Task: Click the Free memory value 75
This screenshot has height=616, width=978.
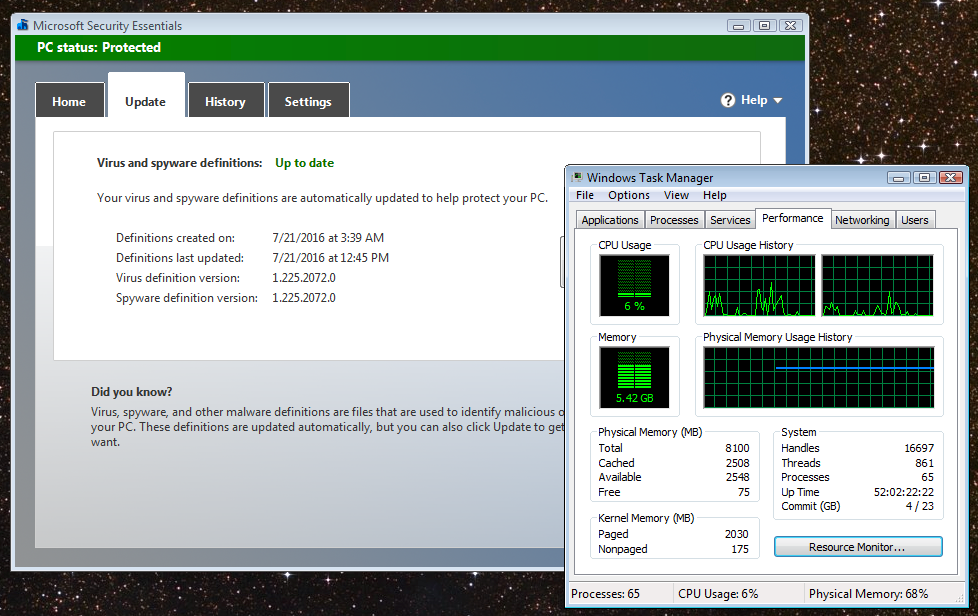Action: (743, 492)
